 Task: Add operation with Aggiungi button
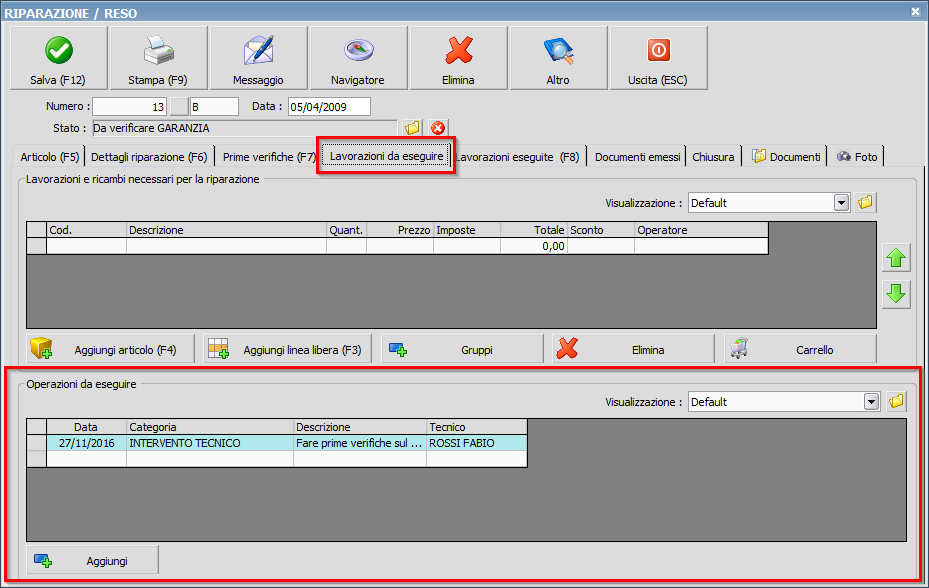click(92, 560)
